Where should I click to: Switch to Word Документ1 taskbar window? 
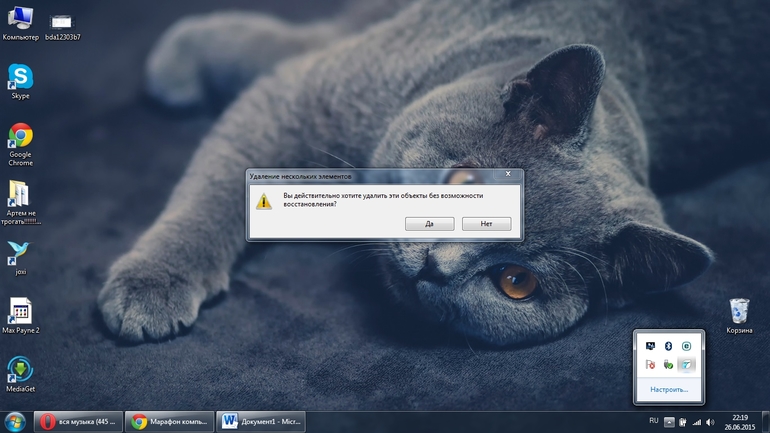tap(260, 421)
